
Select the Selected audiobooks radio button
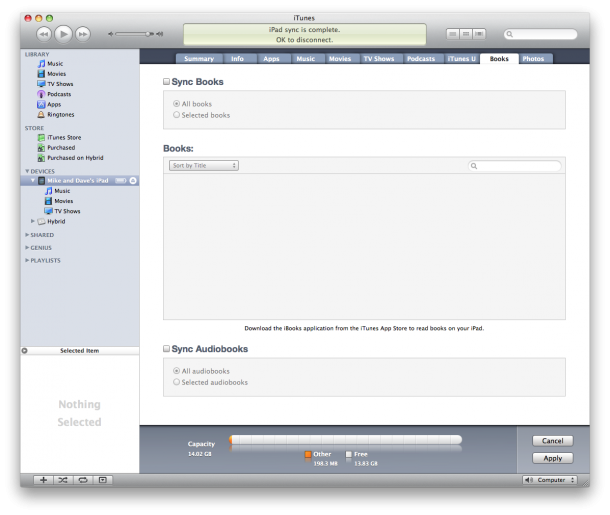point(176,382)
